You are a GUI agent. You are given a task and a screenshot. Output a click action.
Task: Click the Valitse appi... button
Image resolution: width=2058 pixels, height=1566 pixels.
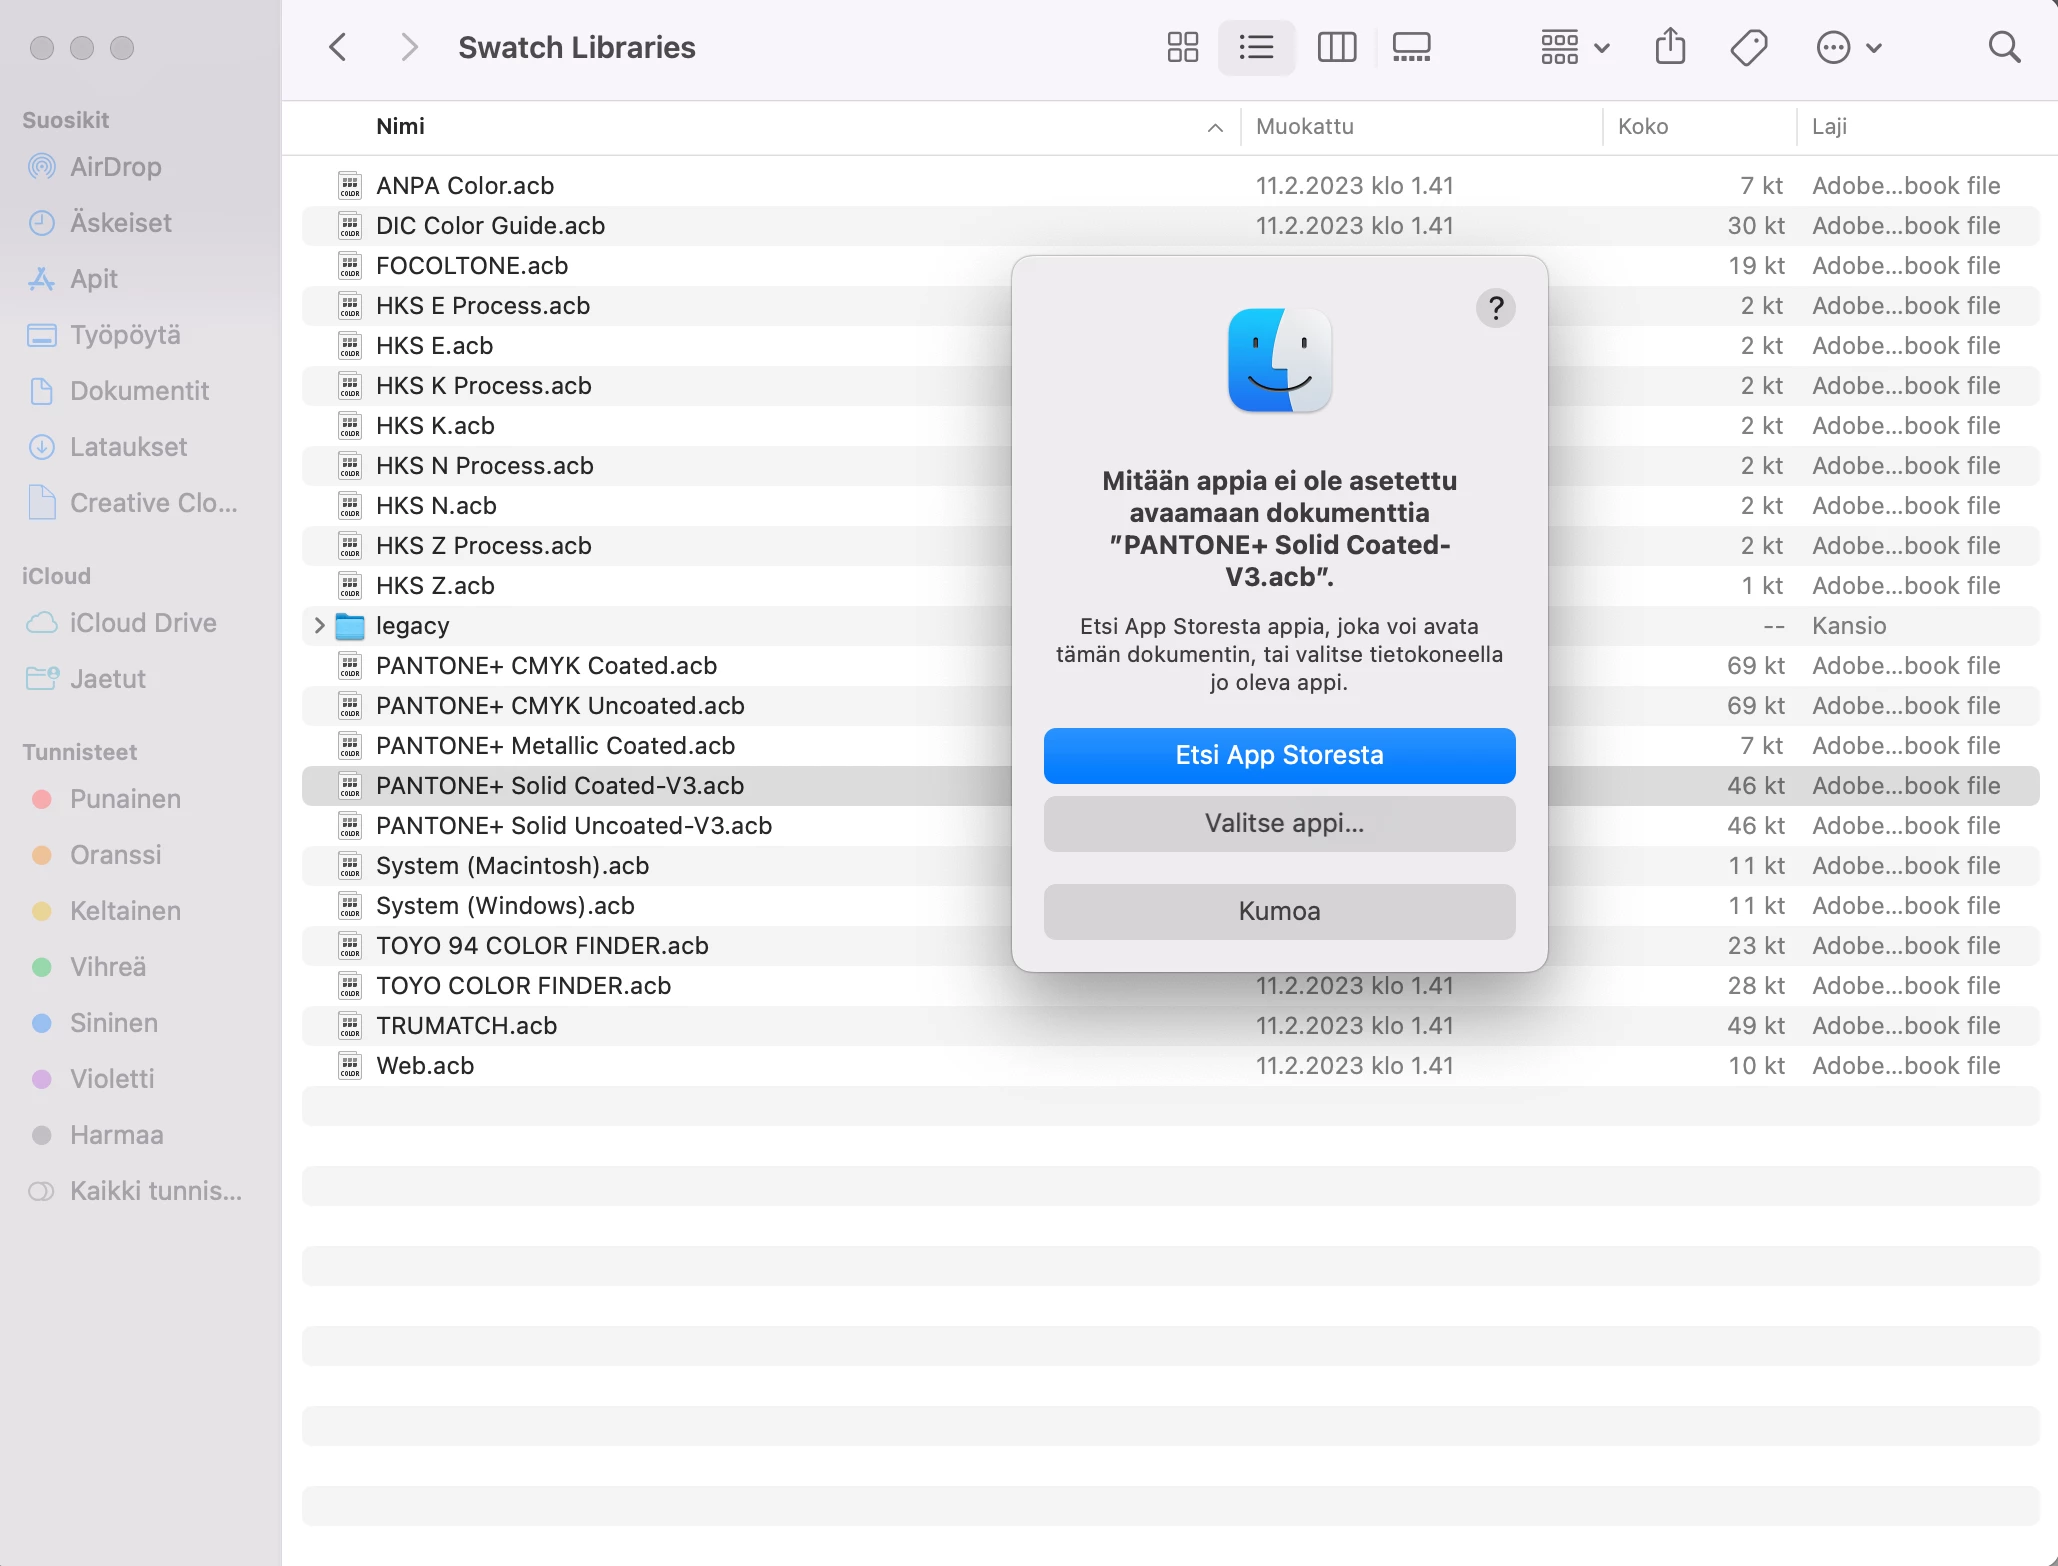[x=1279, y=823]
